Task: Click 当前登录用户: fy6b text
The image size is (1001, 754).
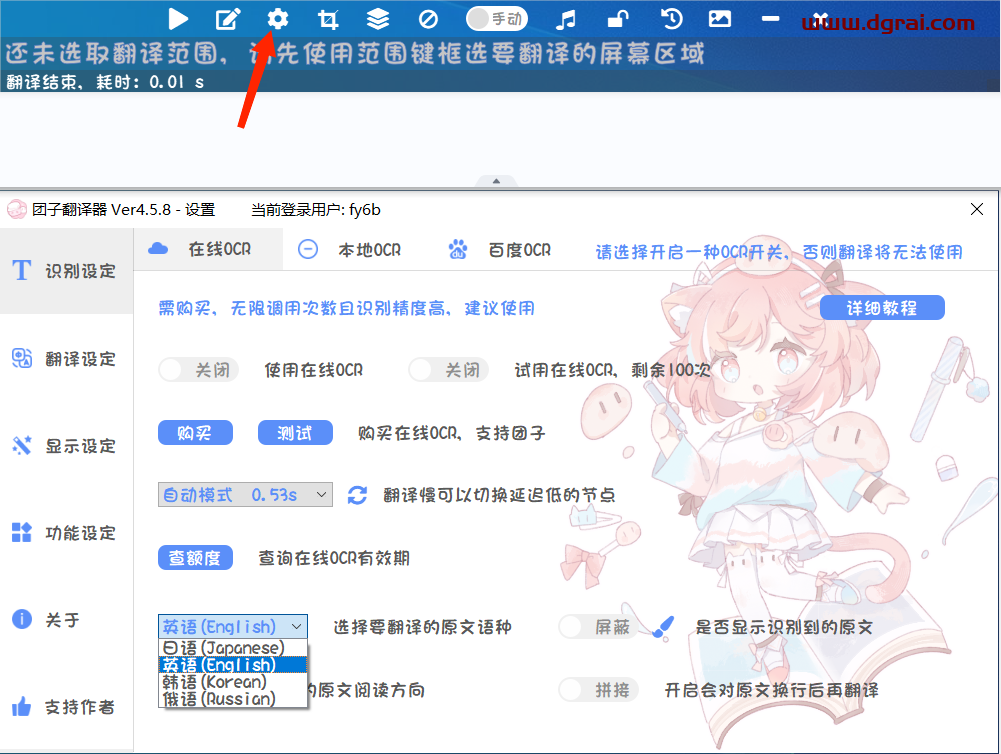Action: 316,209
